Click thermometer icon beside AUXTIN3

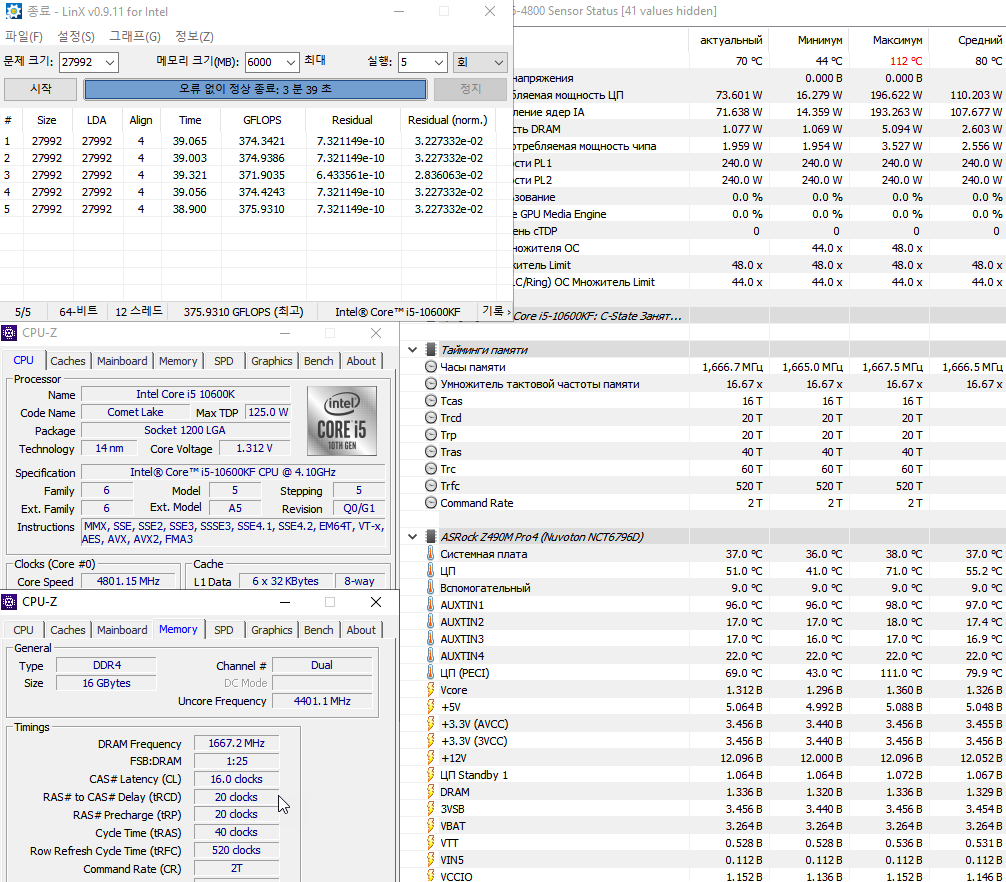pyautogui.click(x=431, y=639)
